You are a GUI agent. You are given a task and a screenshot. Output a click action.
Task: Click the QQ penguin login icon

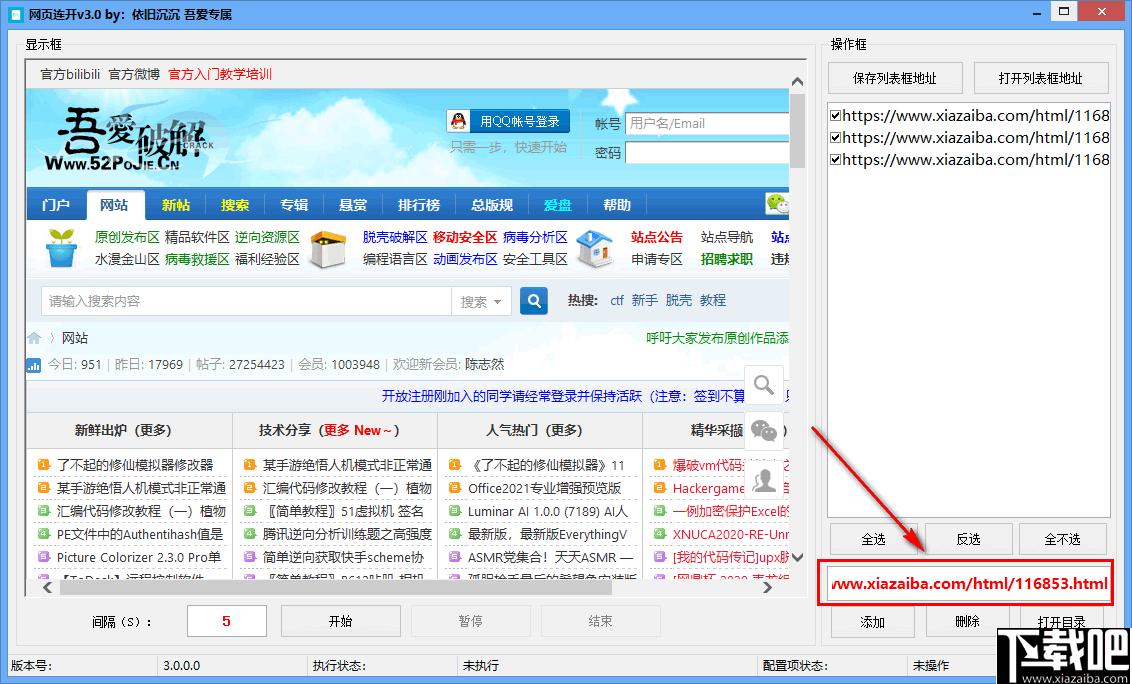[458, 121]
